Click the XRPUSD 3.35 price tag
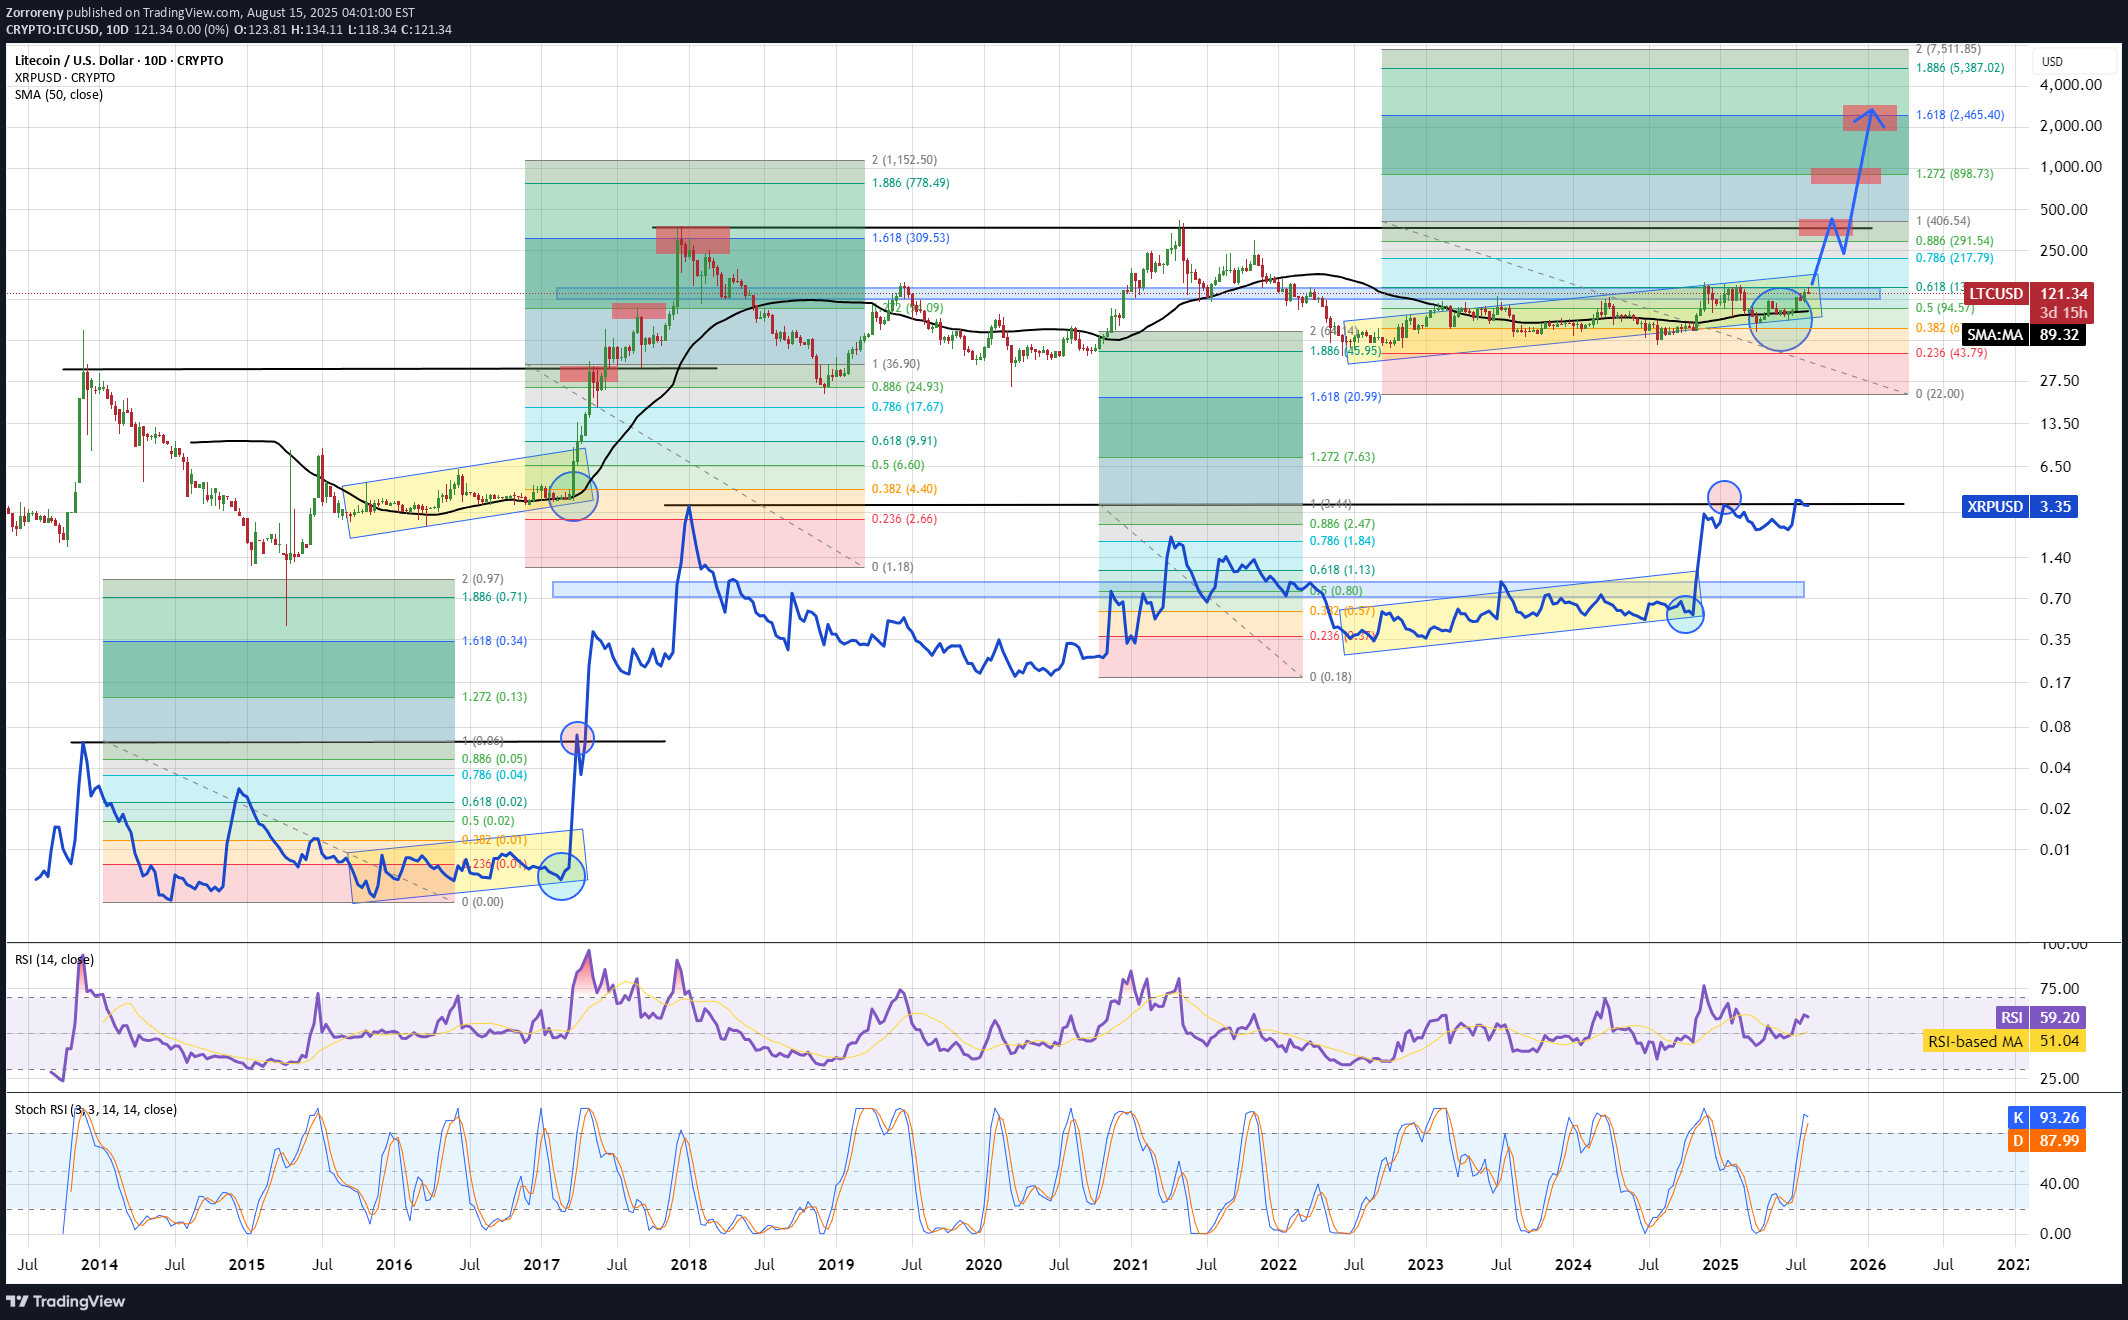The height and width of the screenshot is (1320, 2128). (2019, 507)
